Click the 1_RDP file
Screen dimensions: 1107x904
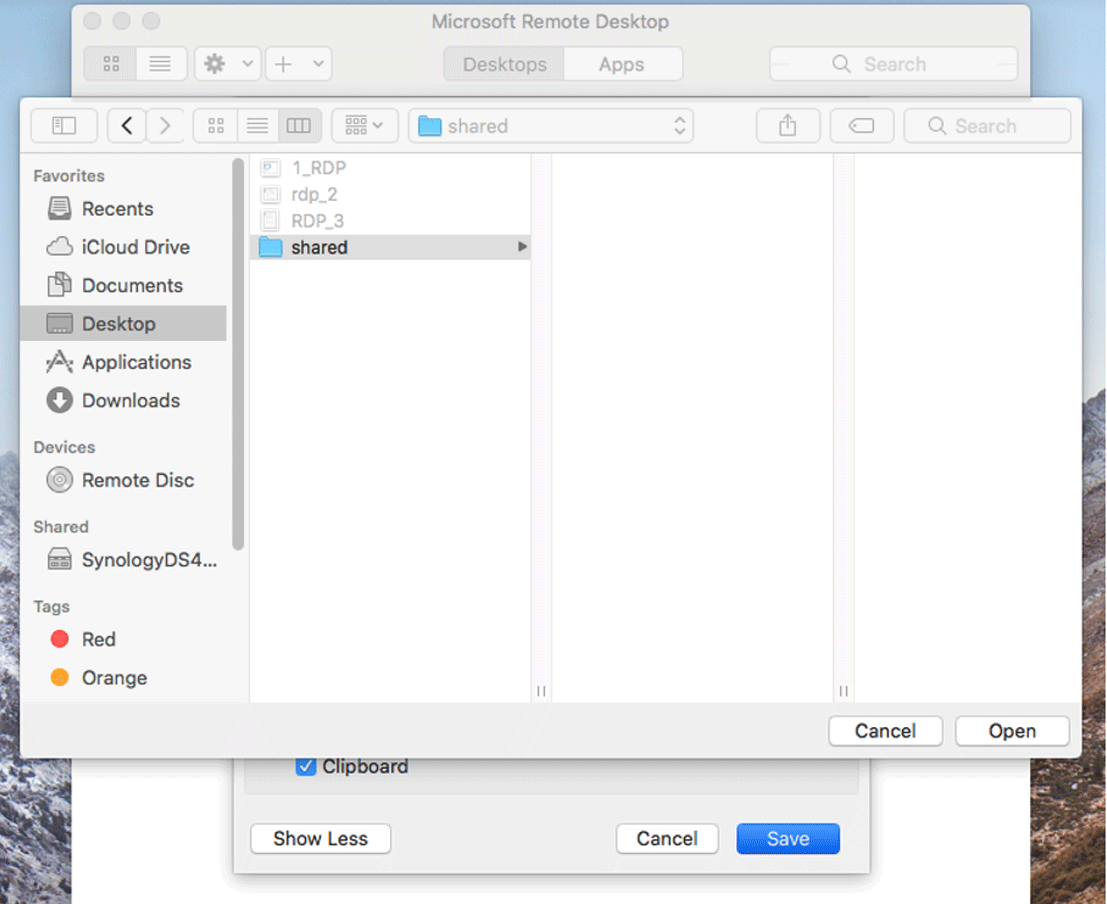click(x=390, y=167)
